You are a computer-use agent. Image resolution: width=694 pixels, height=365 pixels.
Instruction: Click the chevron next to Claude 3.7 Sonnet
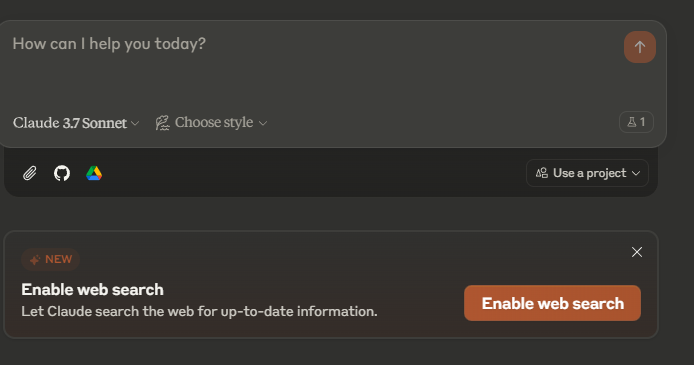[x=135, y=123]
